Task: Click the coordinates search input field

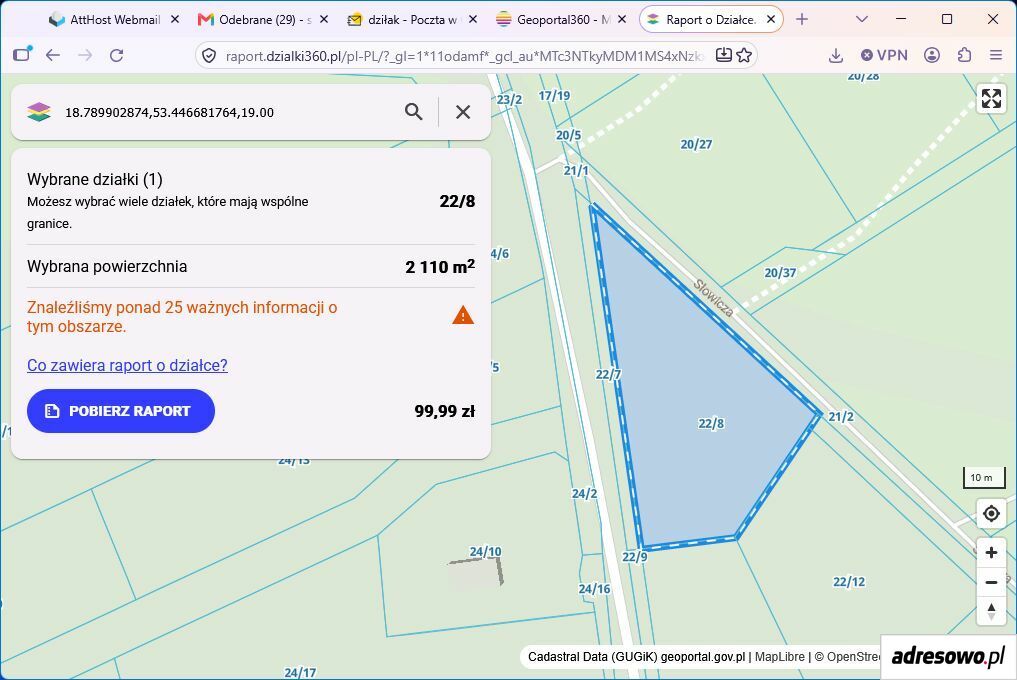Action: 227,112
